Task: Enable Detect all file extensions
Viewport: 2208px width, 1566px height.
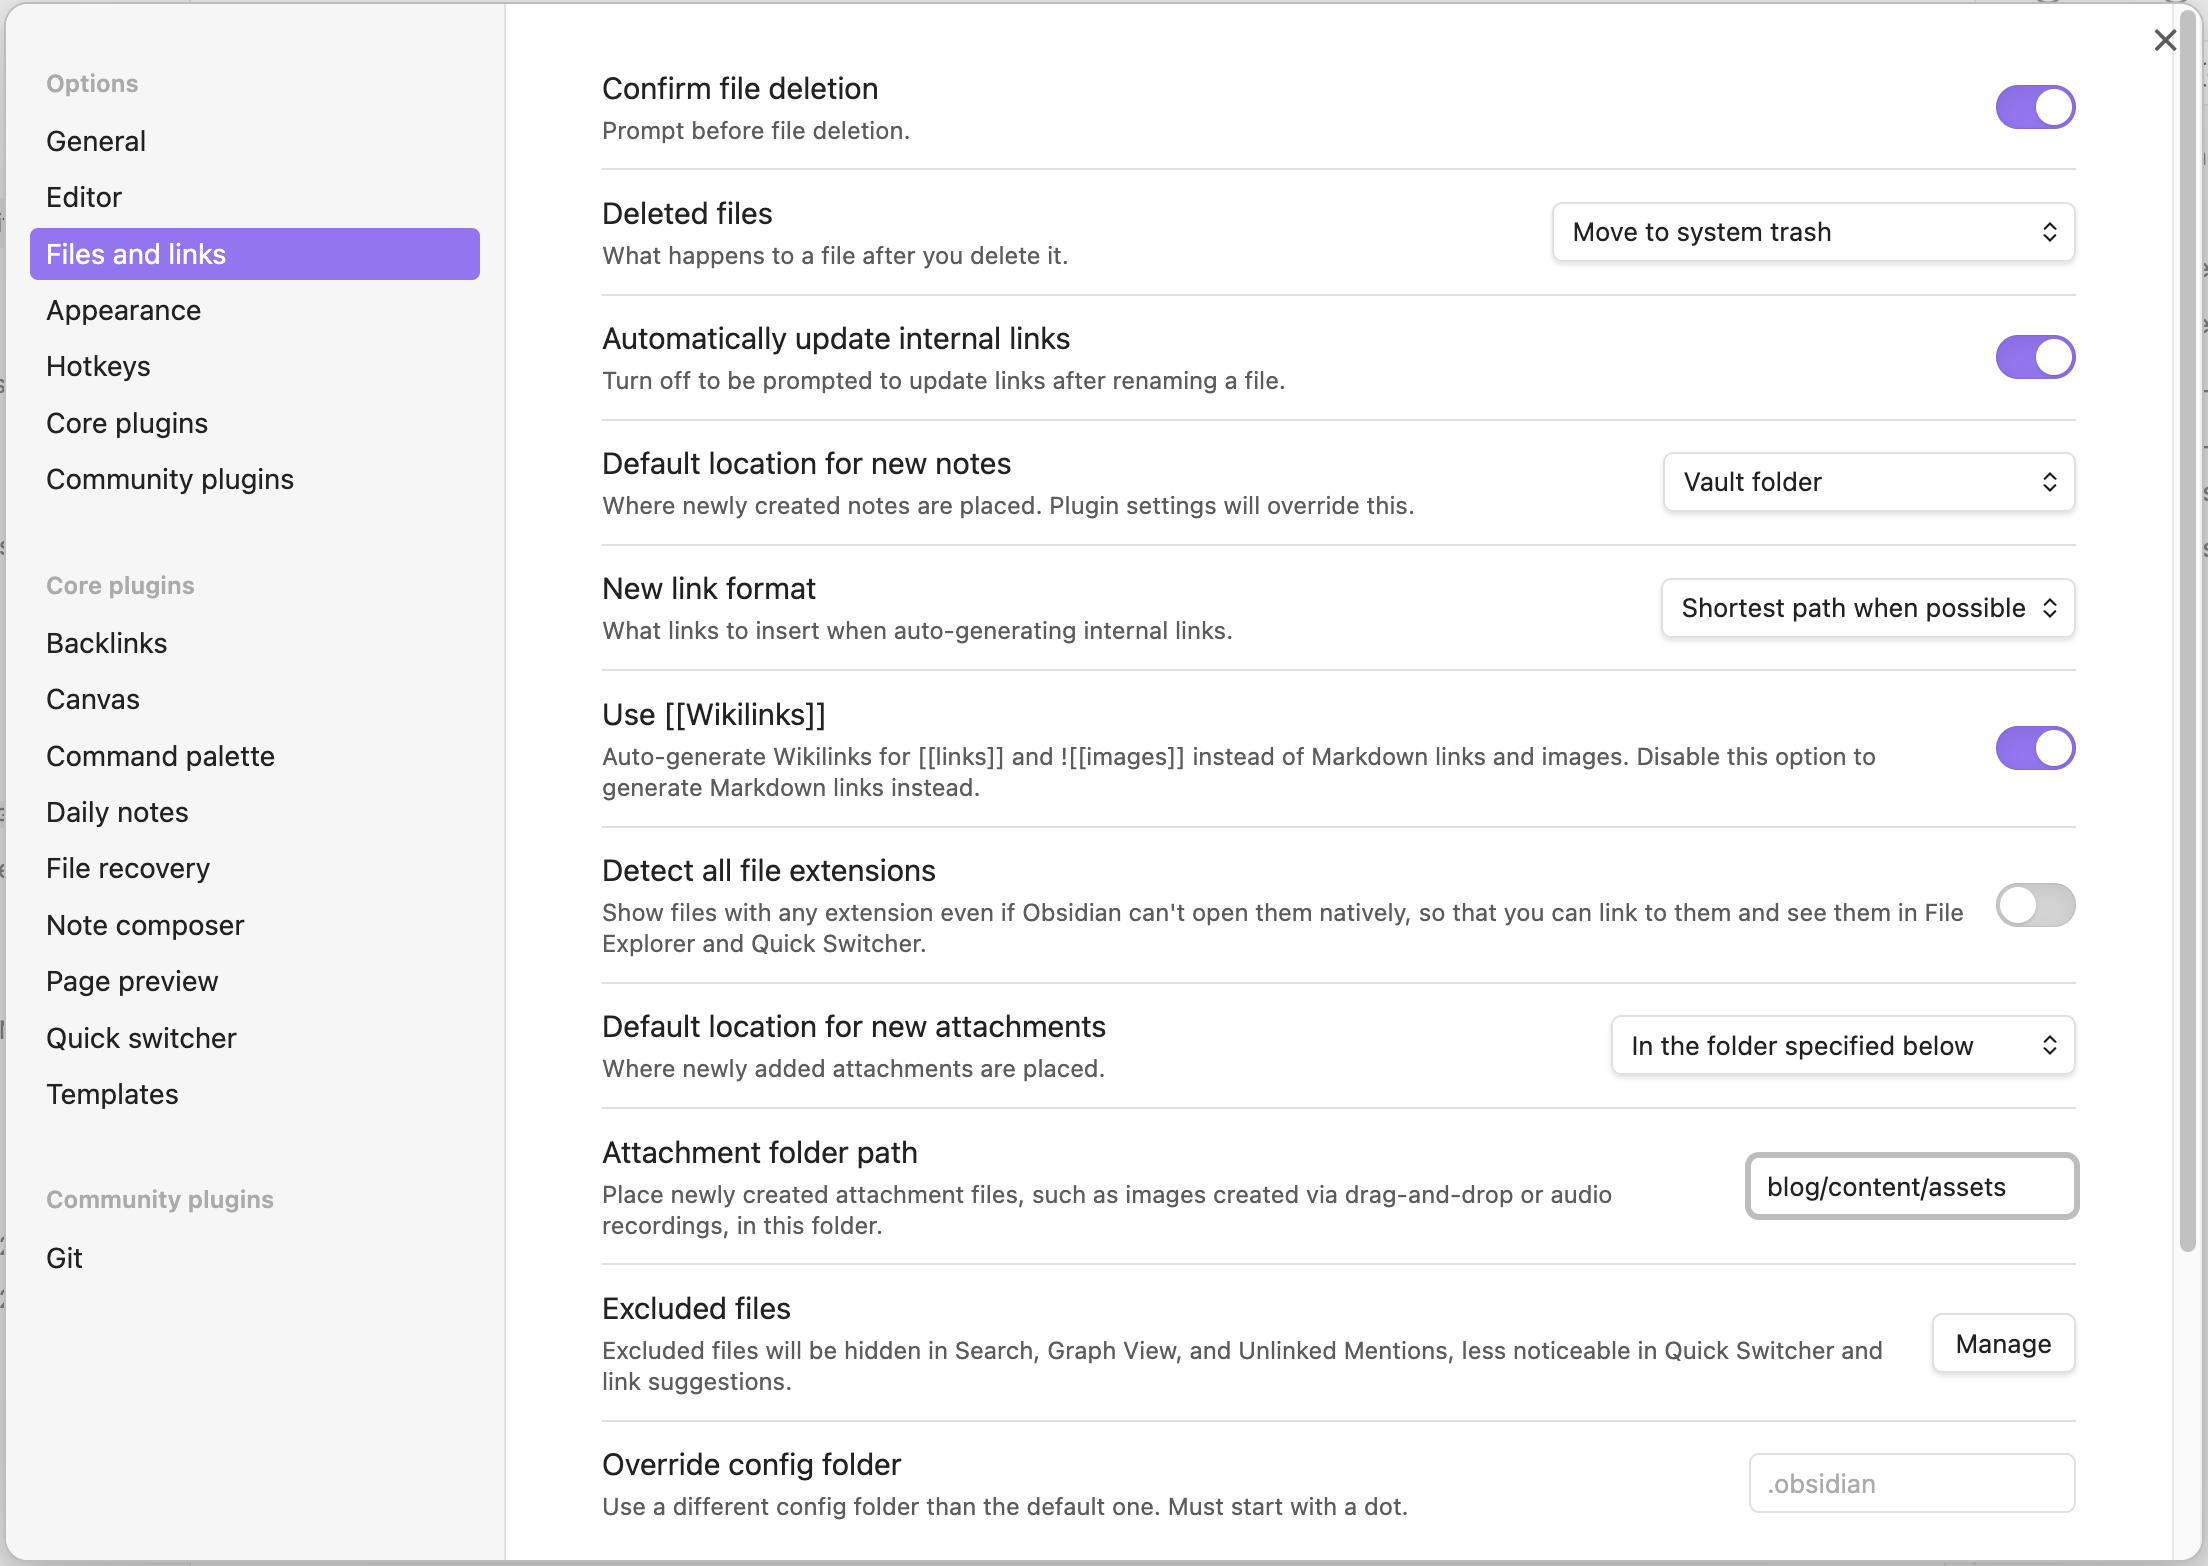Action: pyautogui.click(x=2035, y=905)
